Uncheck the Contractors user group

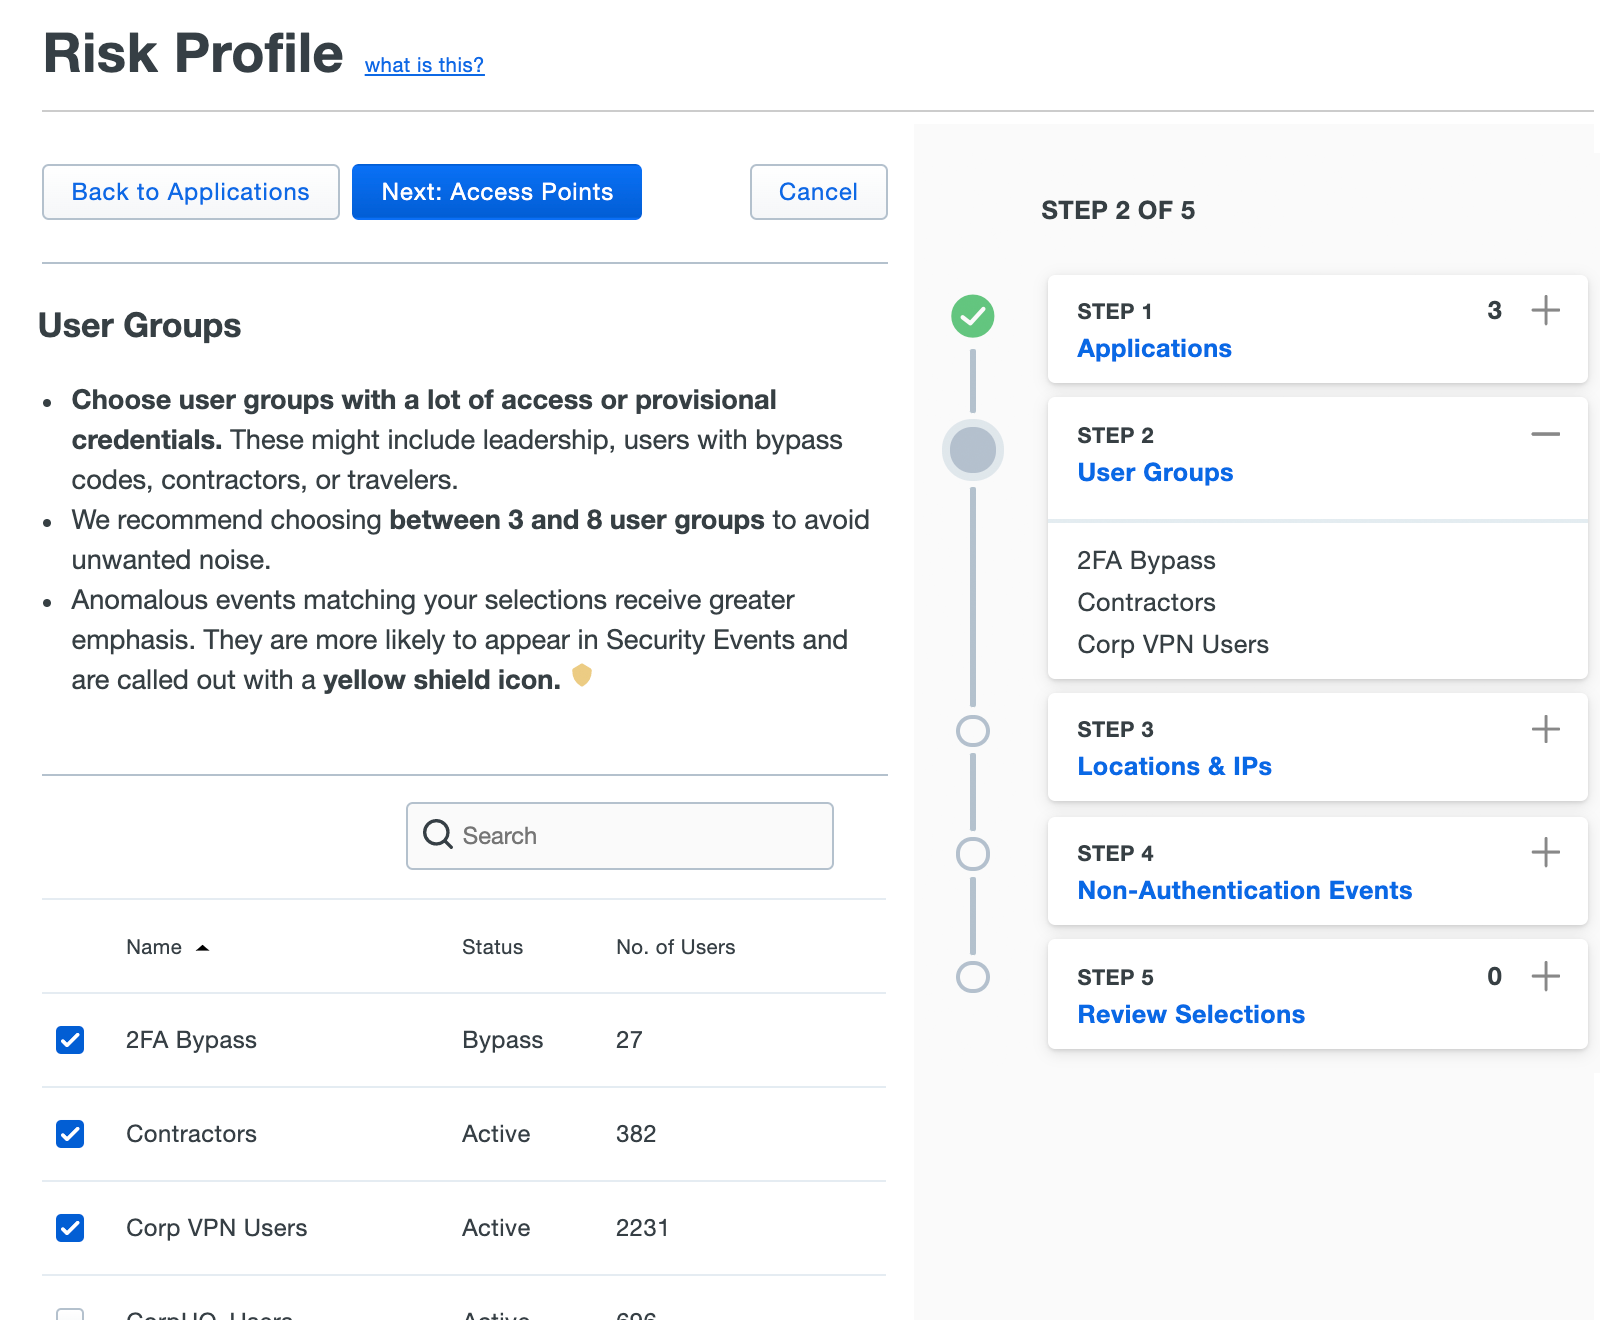point(69,1134)
